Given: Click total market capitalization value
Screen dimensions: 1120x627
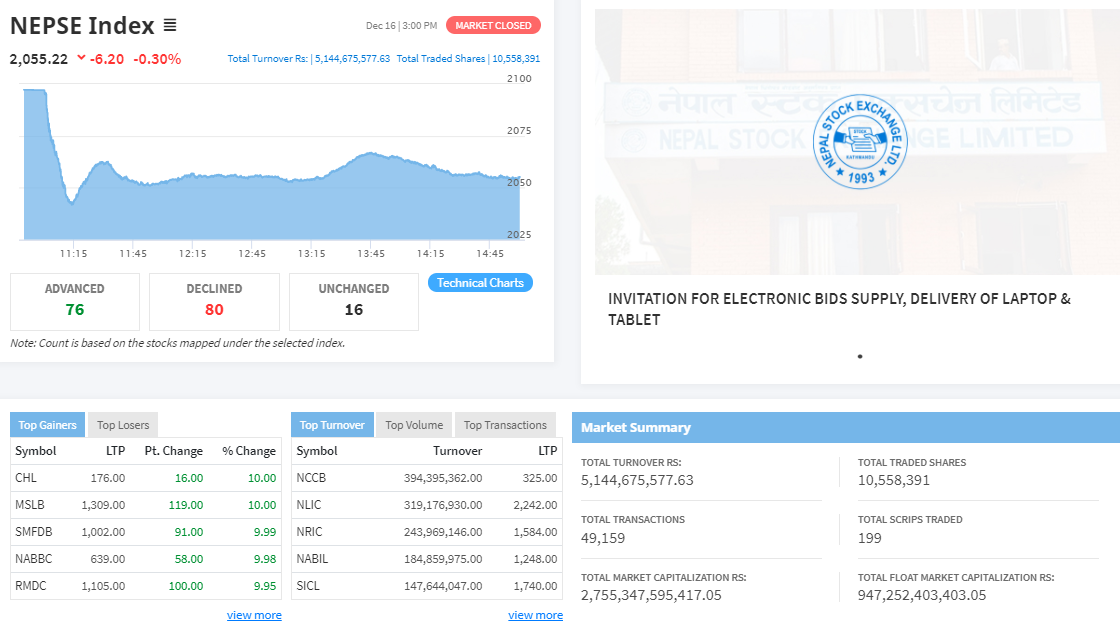Looking at the screenshot, I should coord(651,596).
